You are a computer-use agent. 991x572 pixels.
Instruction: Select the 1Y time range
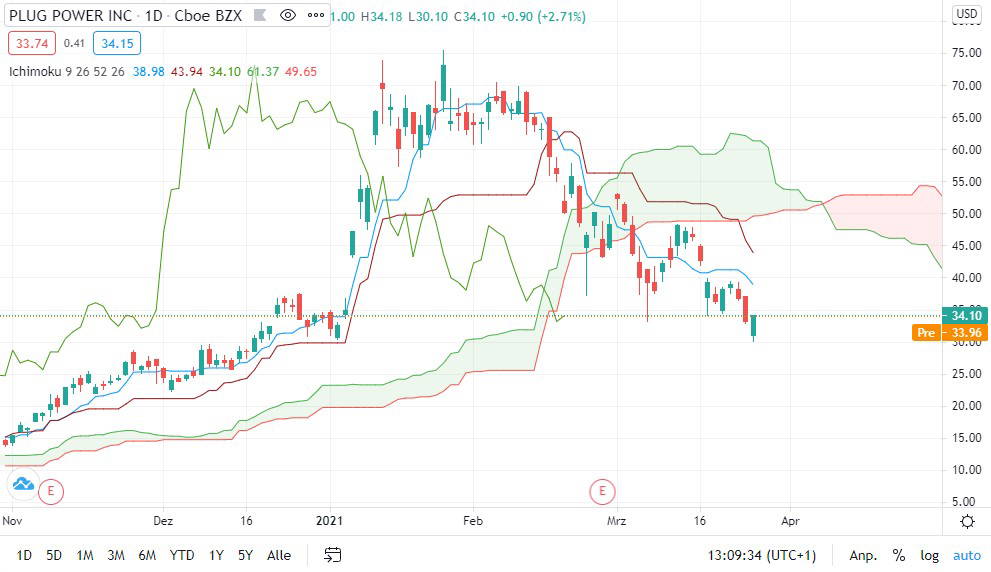[216, 555]
